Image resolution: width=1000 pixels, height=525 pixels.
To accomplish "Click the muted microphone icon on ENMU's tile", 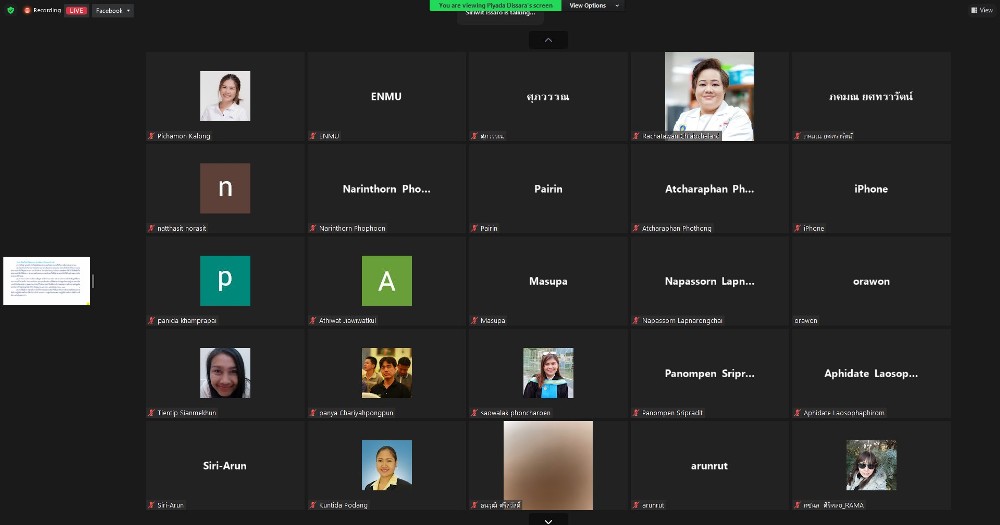I will pos(313,136).
